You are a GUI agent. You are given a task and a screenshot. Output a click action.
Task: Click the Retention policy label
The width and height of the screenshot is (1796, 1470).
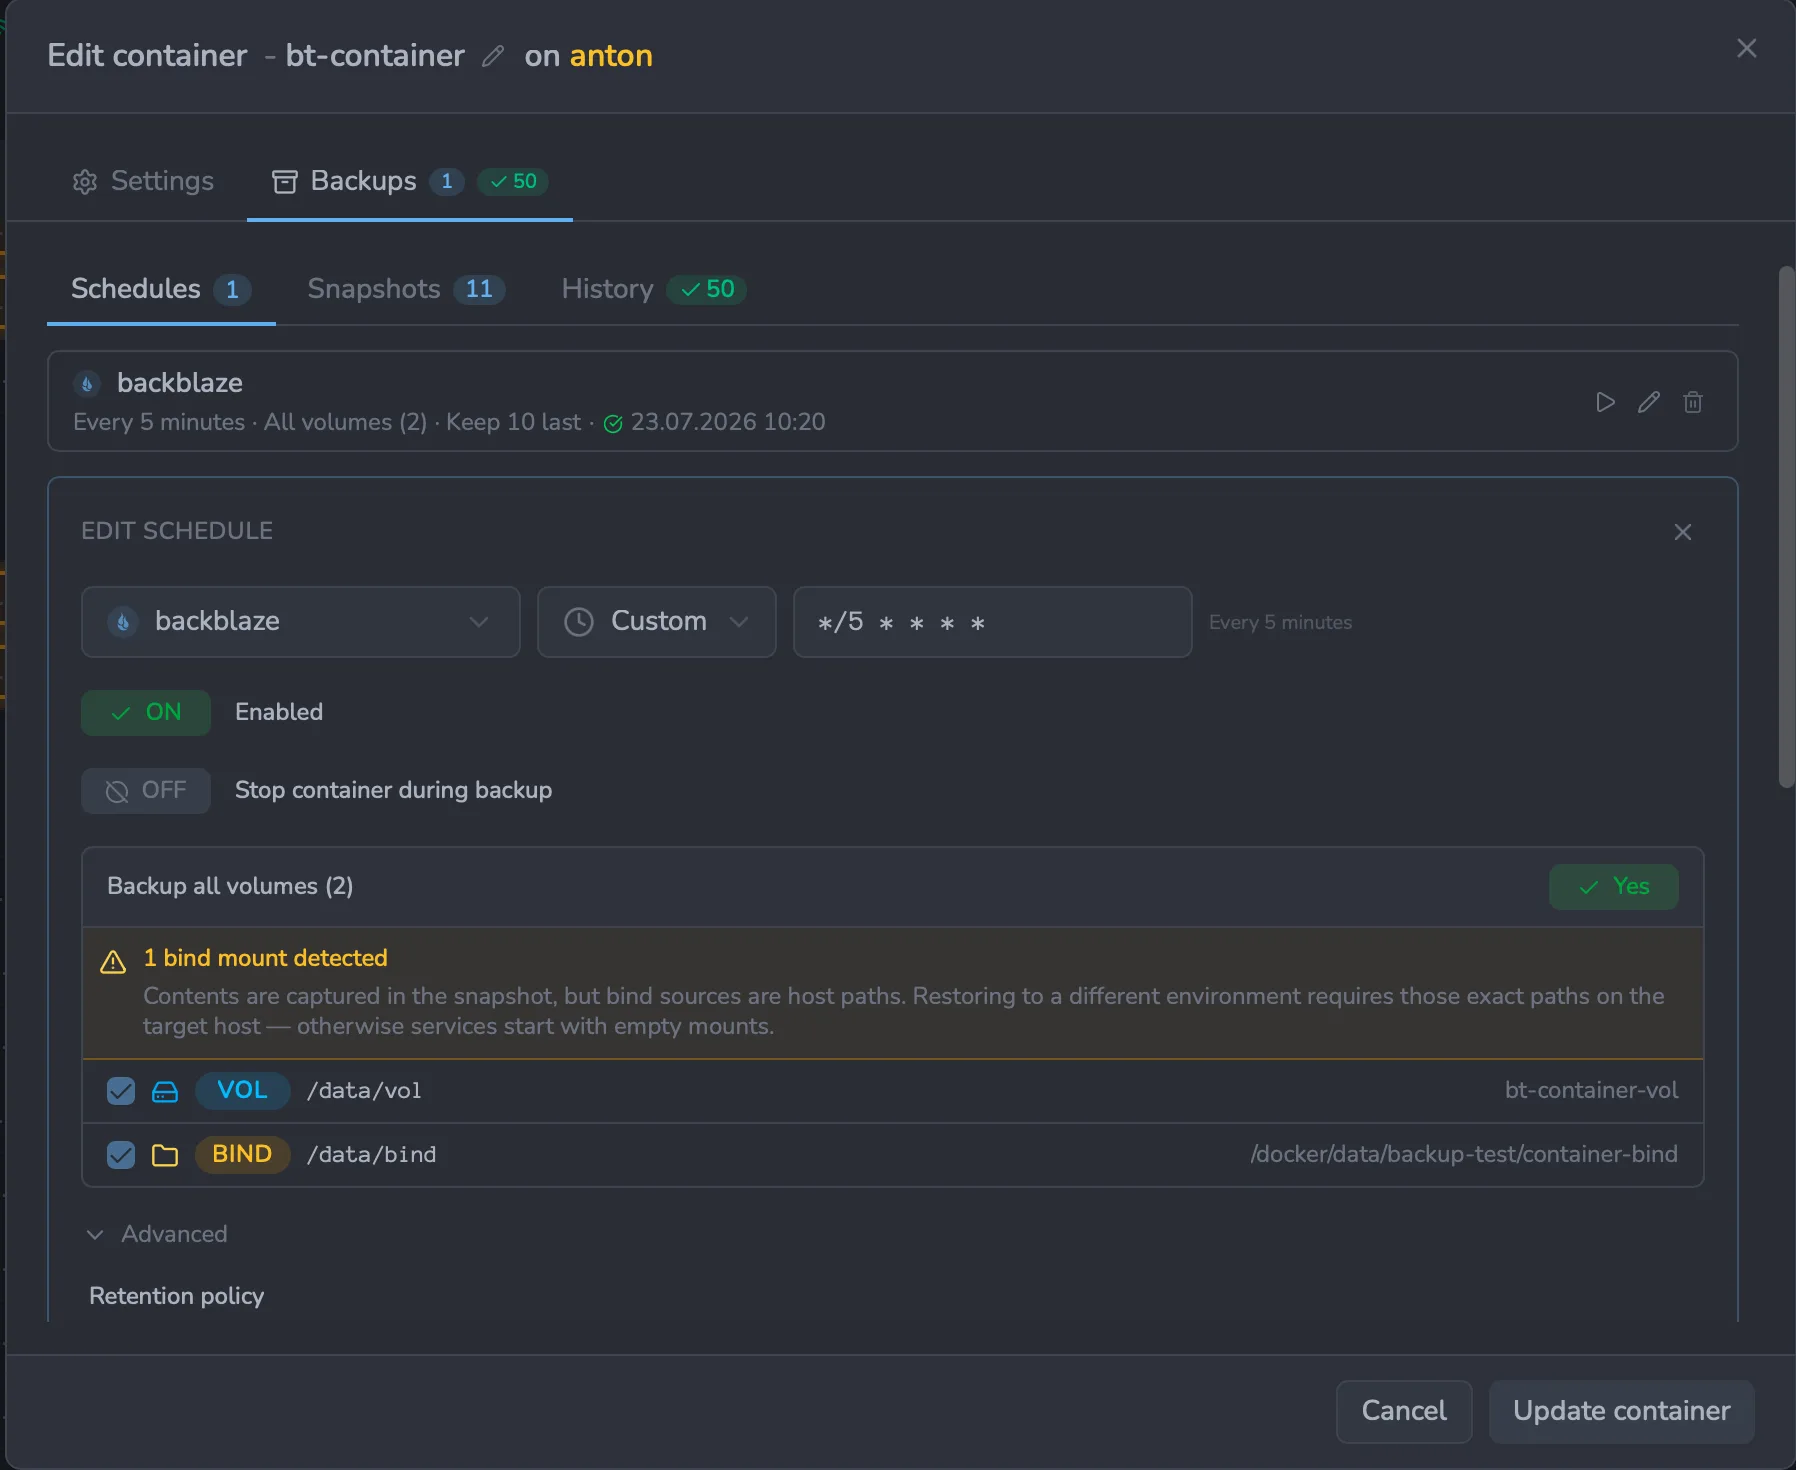click(x=177, y=1296)
